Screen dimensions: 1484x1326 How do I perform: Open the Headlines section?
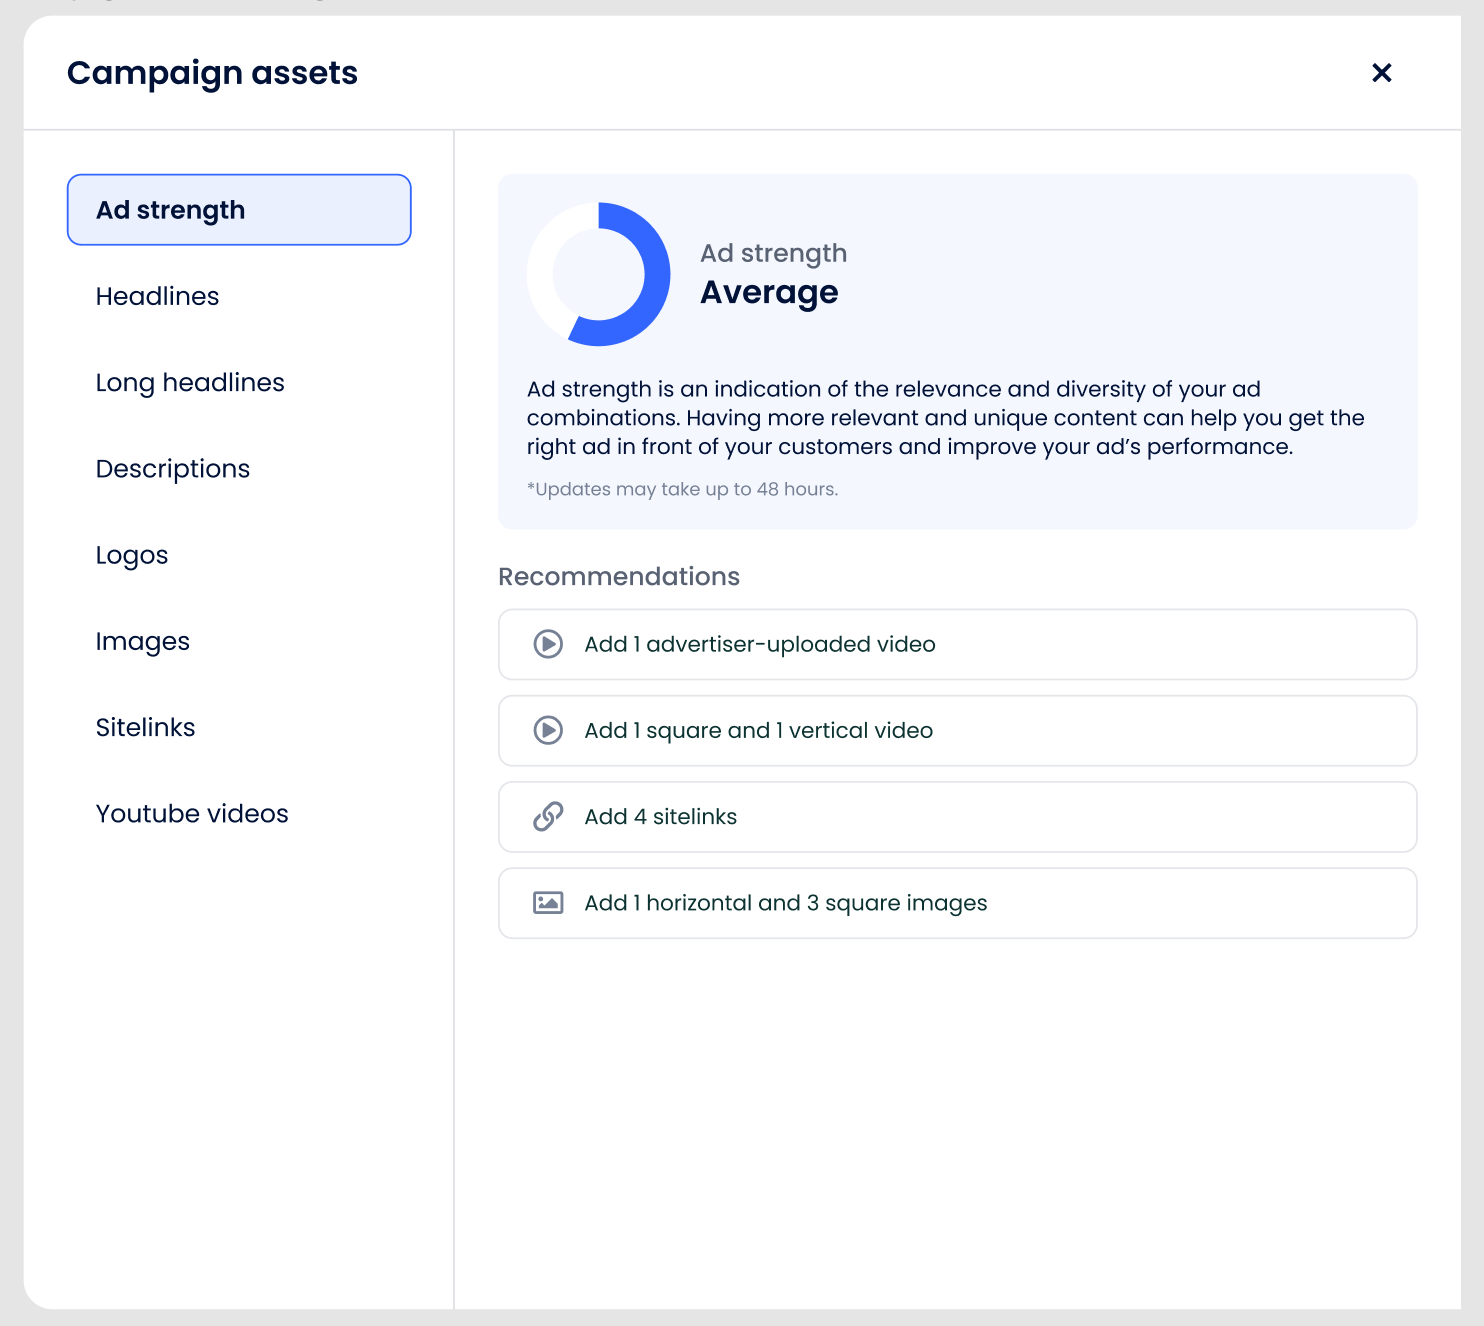(x=157, y=296)
